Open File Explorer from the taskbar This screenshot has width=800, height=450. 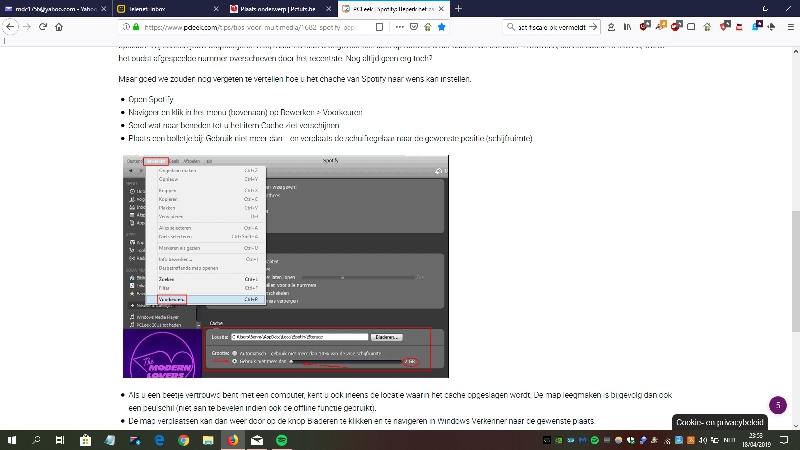pyautogui.click(x=208, y=440)
